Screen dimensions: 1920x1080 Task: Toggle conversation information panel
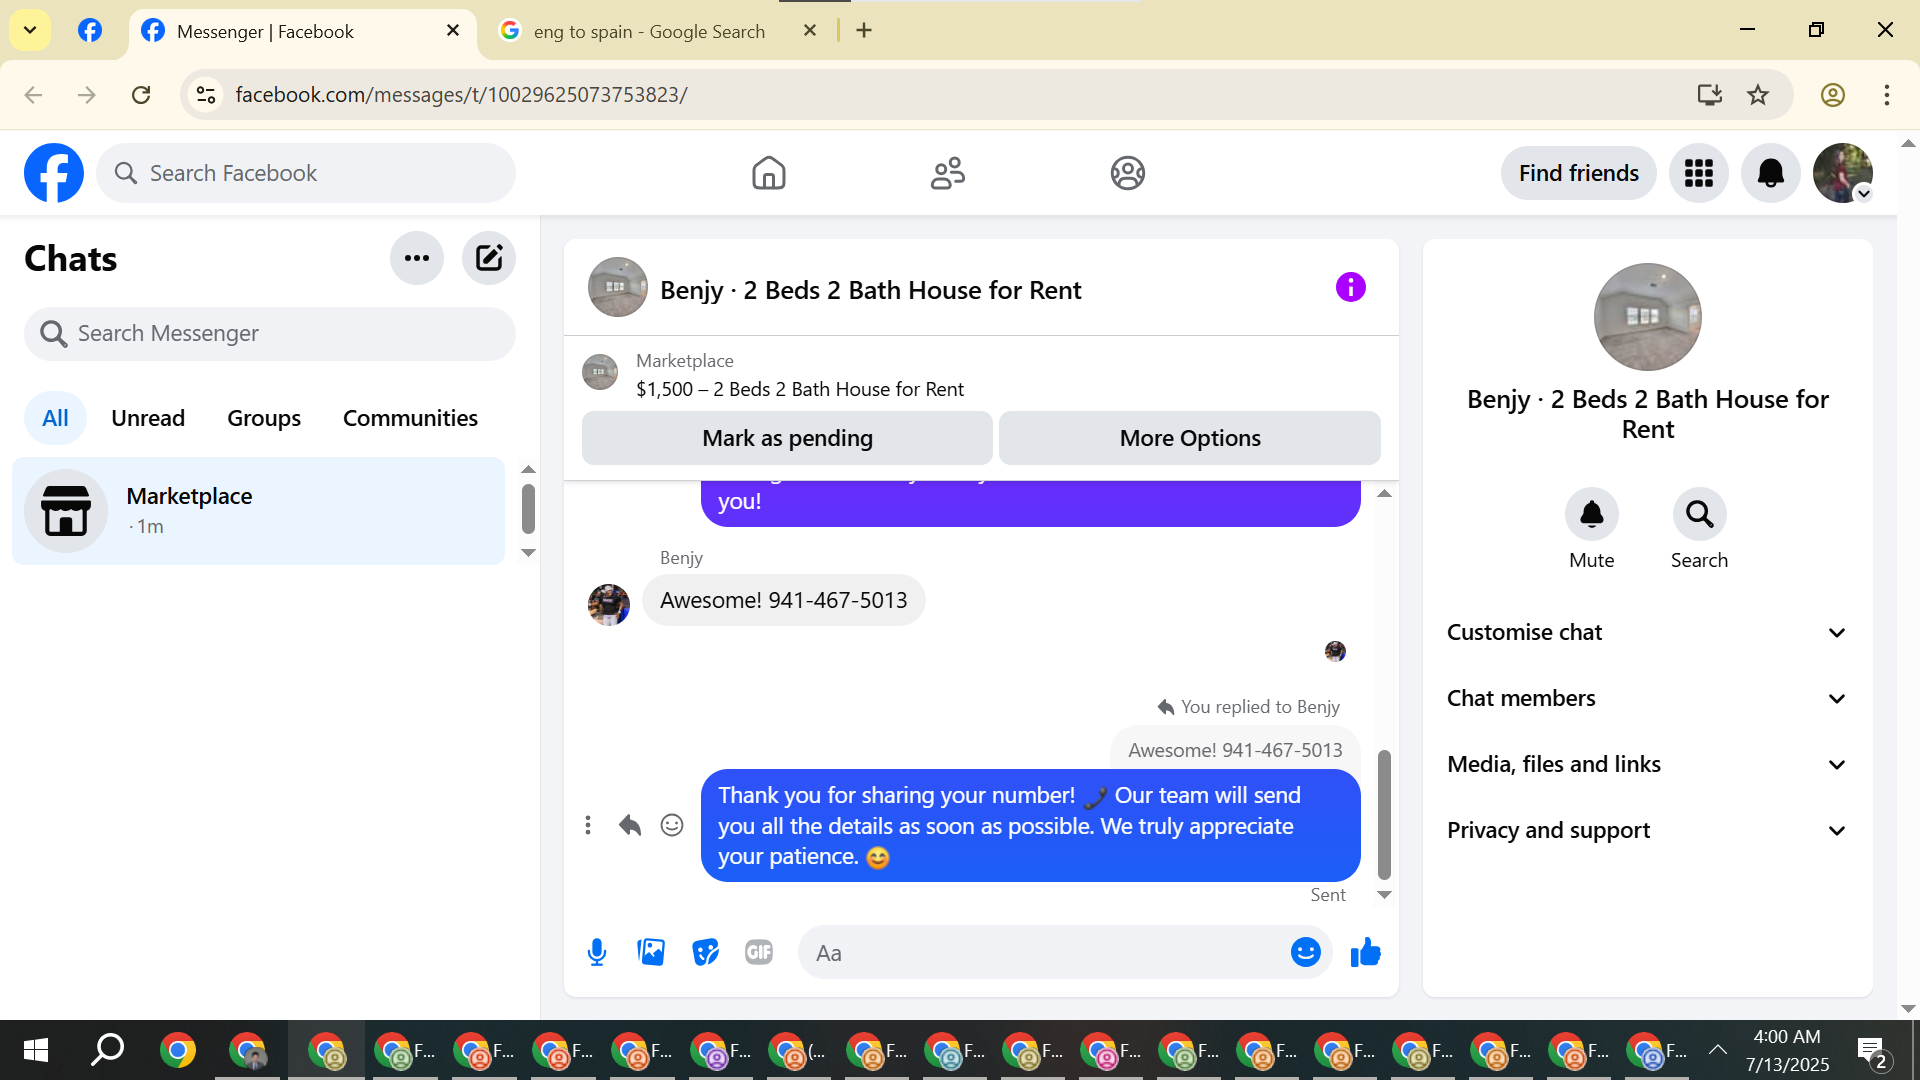[1350, 288]
